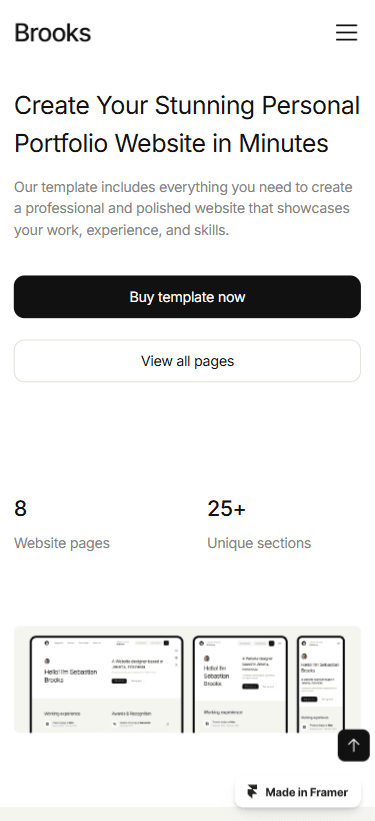
Task: Select the desktop mockup preview
Action: 107,684
